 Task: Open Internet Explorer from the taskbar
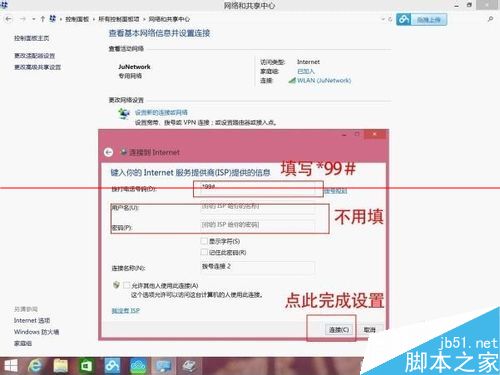[x=35, y=366]
